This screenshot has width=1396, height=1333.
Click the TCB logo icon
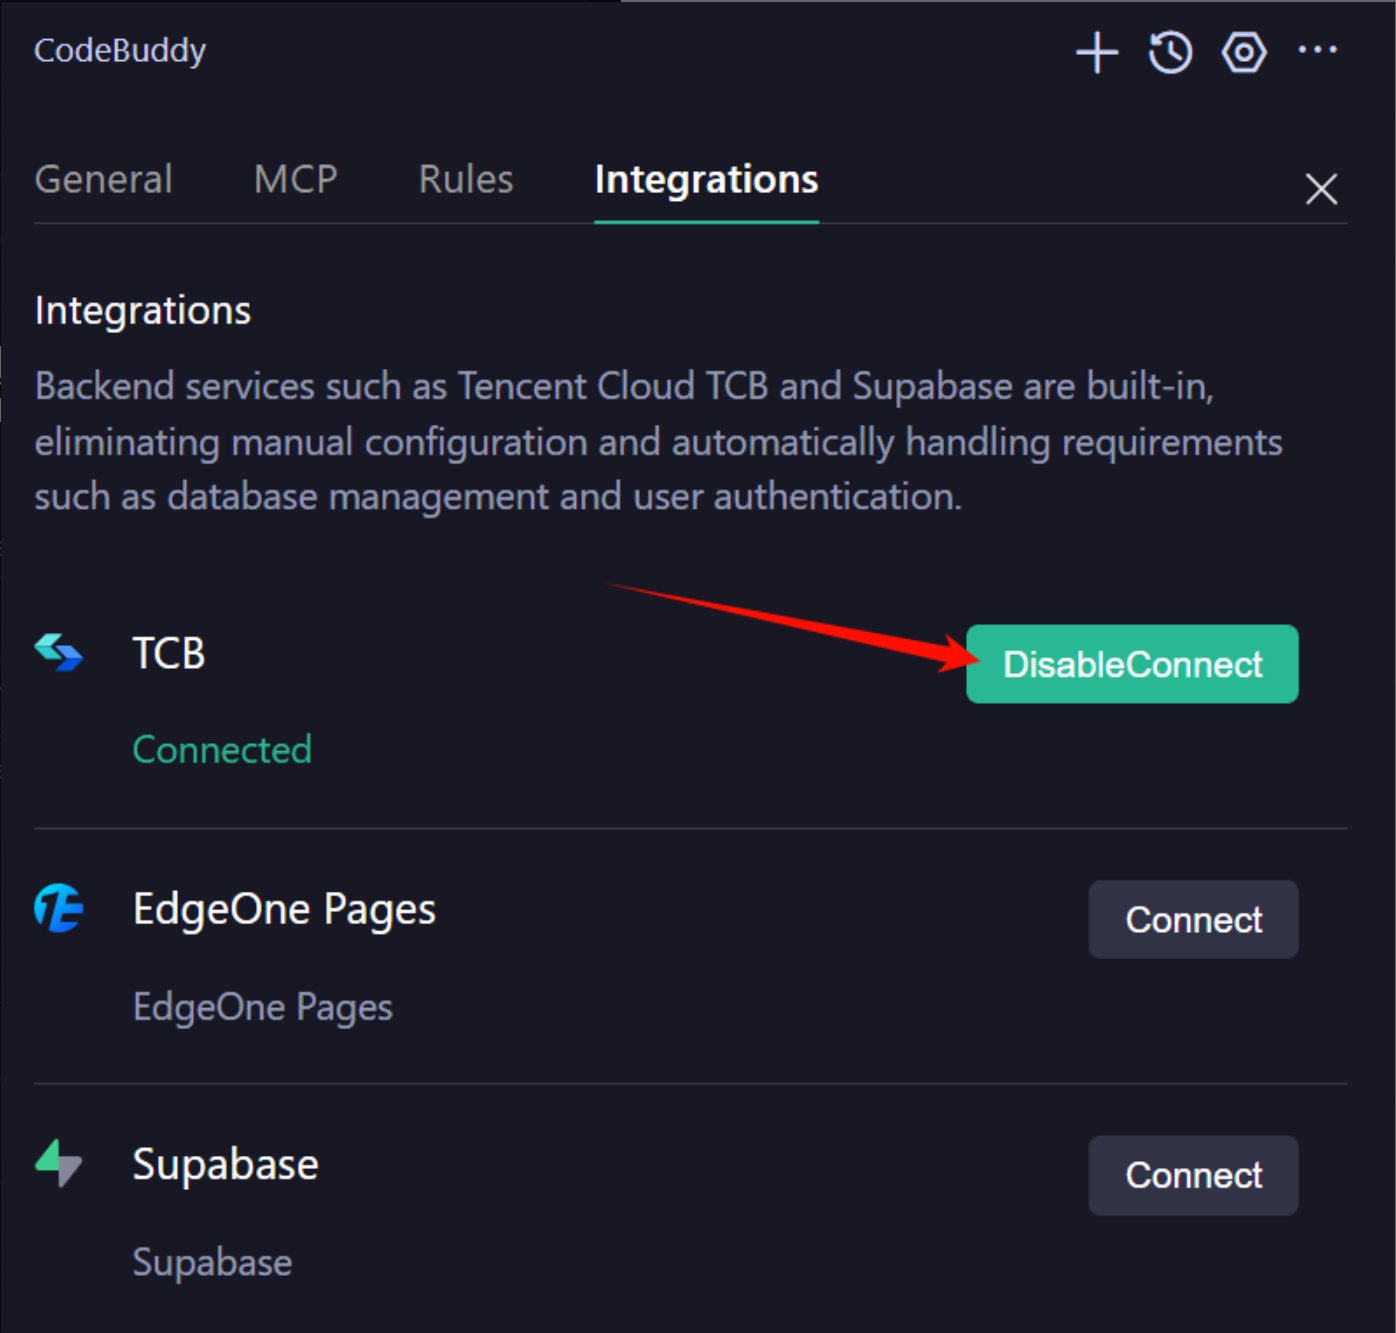[59, 653]
